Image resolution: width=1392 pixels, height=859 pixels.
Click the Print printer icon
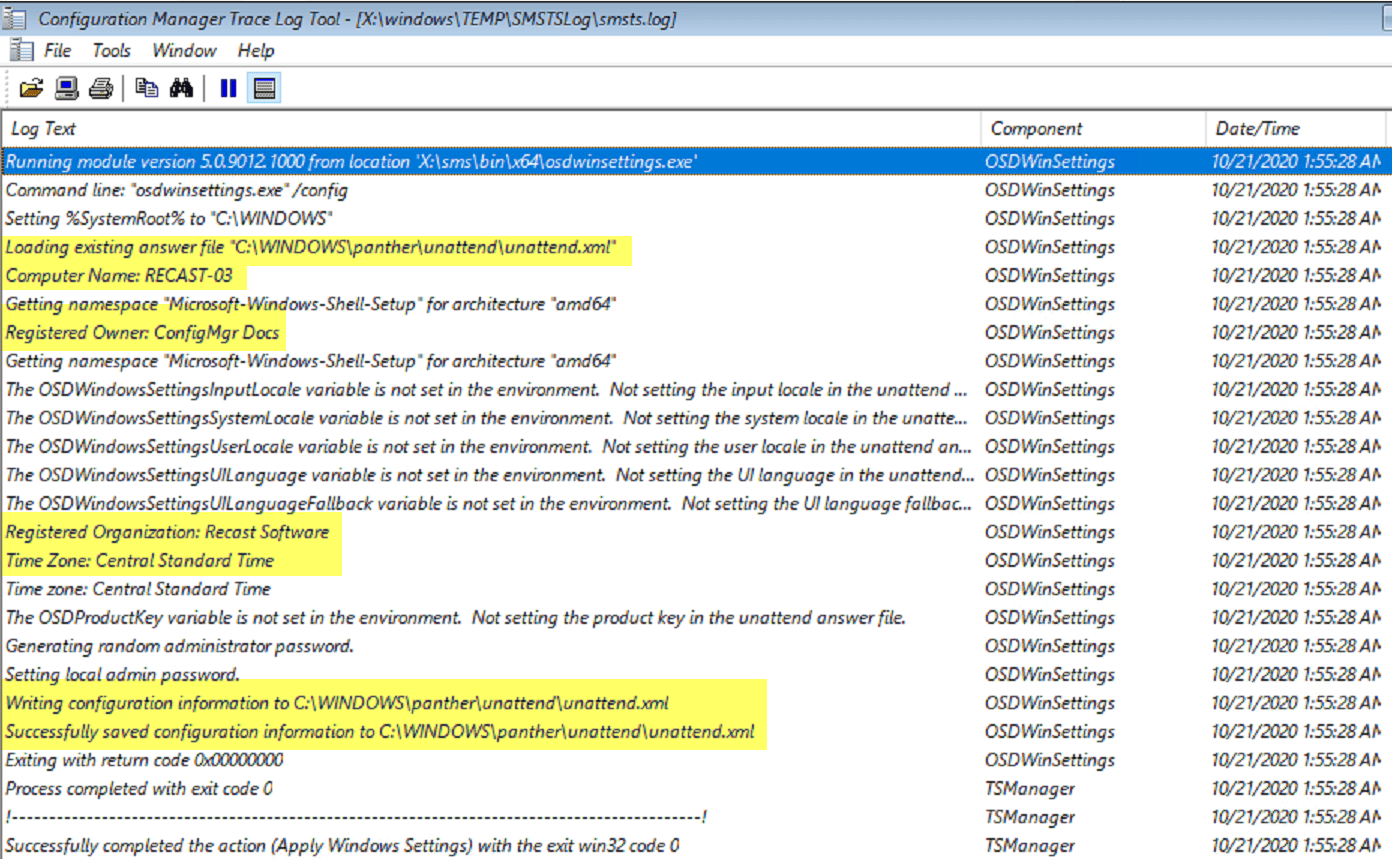click(x=100, y=89)
